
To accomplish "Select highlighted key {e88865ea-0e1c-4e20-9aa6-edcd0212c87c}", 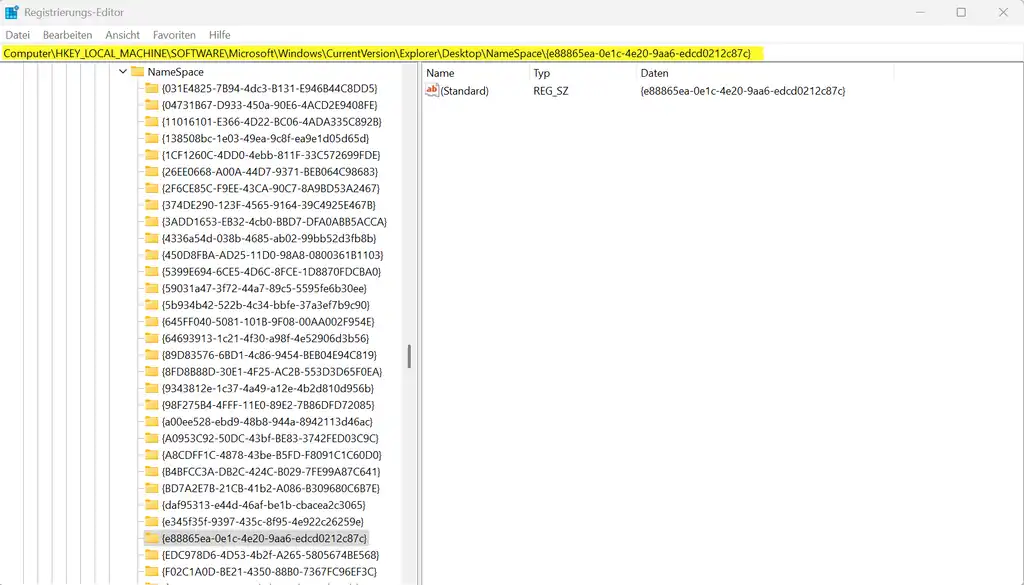I will (264, 538).
